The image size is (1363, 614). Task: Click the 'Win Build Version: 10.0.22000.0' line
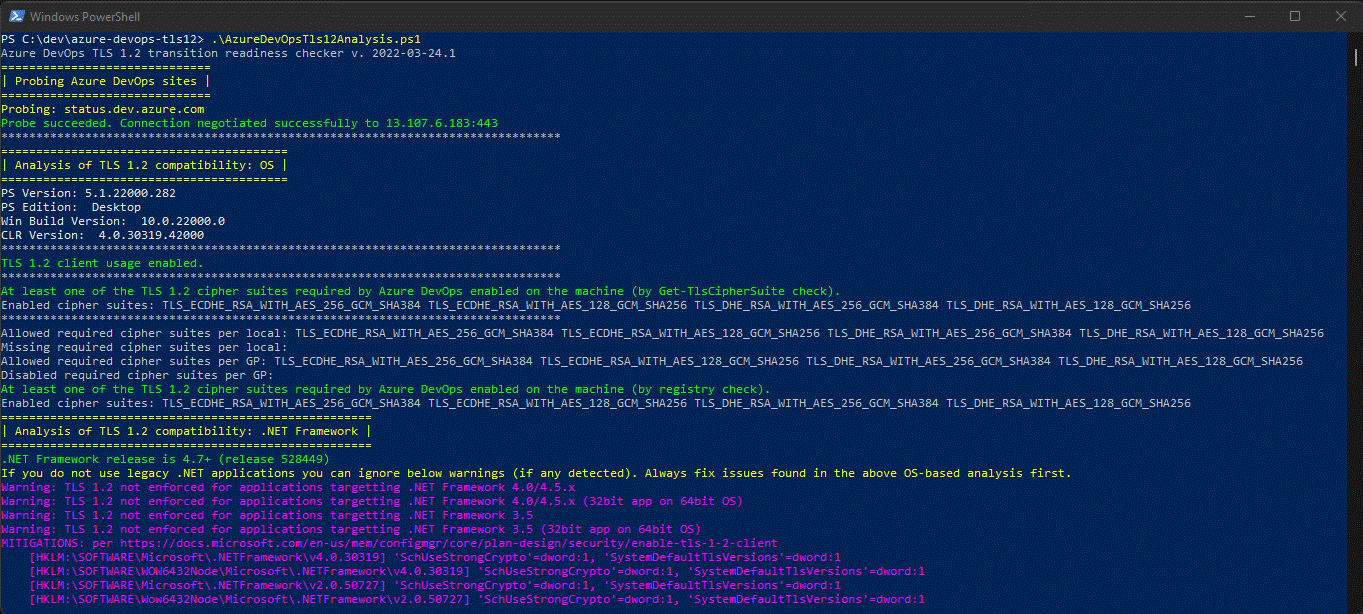click(x=113, y=221)
